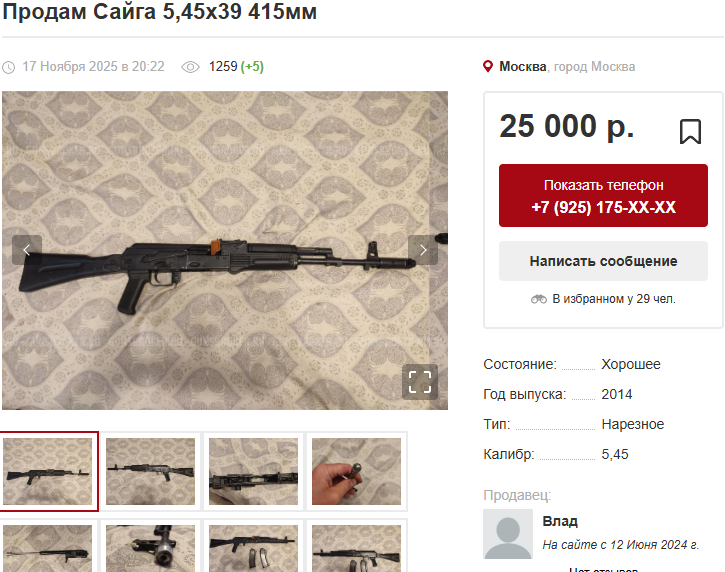Select thumbnail of rifle with two magazines
725x572 pixels.
(253, 548)
